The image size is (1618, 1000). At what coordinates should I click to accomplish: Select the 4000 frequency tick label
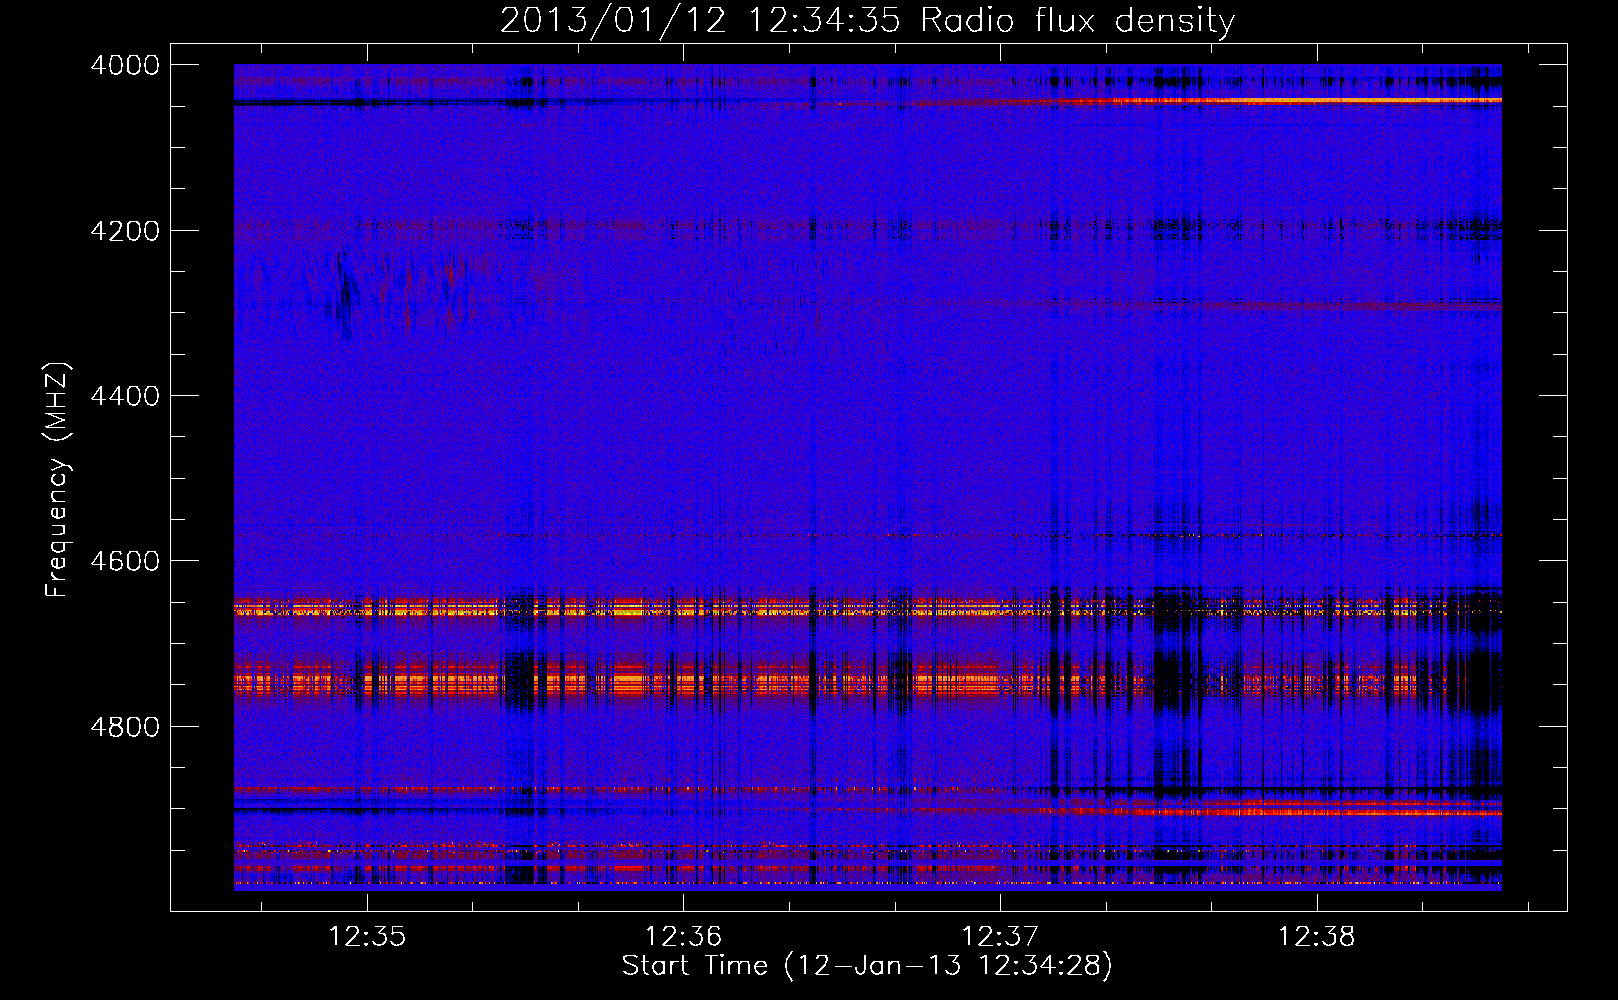pos(125,65)
